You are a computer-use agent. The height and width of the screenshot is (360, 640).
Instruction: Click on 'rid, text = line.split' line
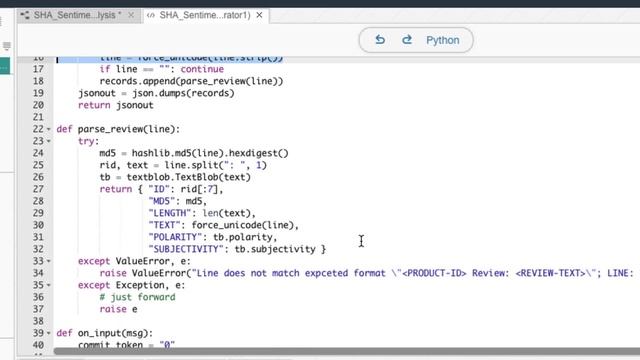183,165
